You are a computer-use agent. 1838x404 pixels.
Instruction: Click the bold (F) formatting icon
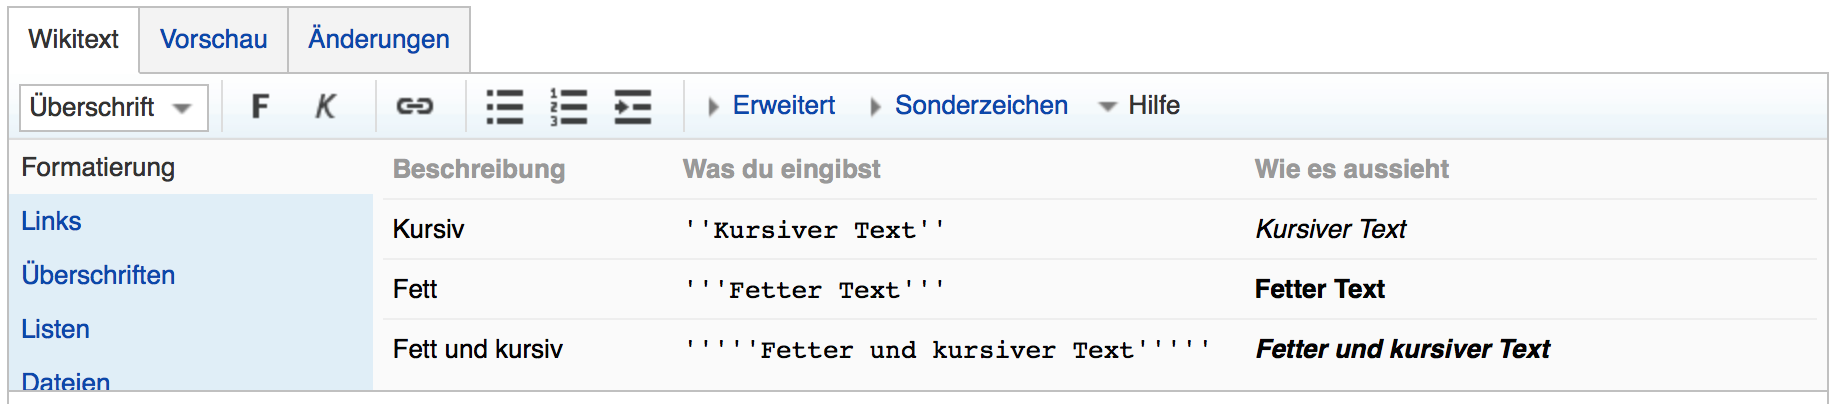point(260,106)
